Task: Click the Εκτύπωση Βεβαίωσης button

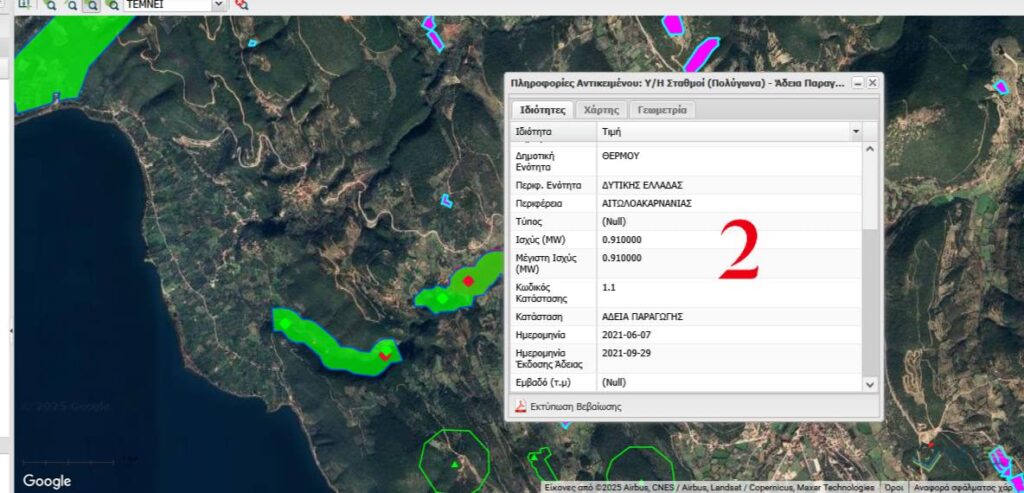Action: (x=575, y=406)
